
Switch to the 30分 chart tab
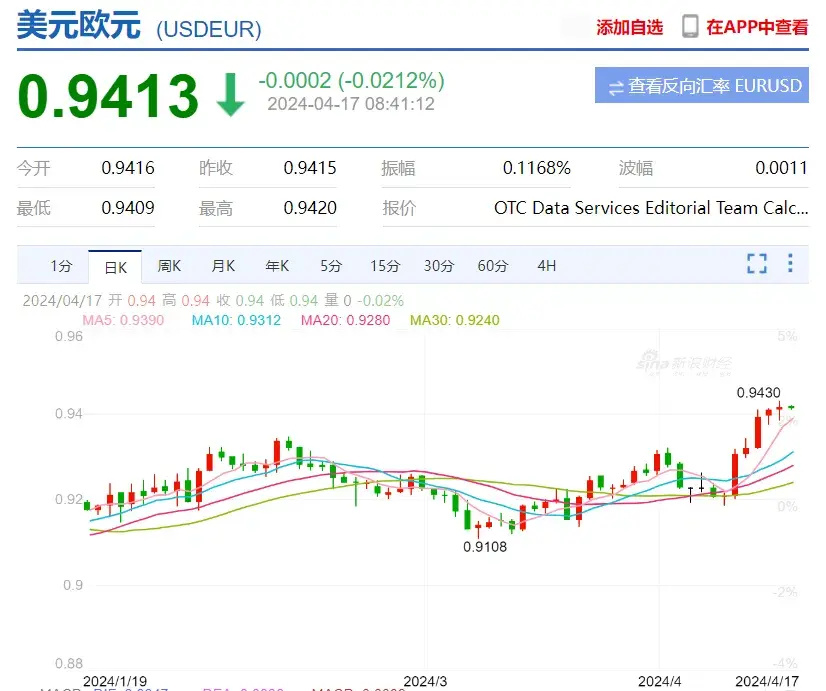[439, 266]
